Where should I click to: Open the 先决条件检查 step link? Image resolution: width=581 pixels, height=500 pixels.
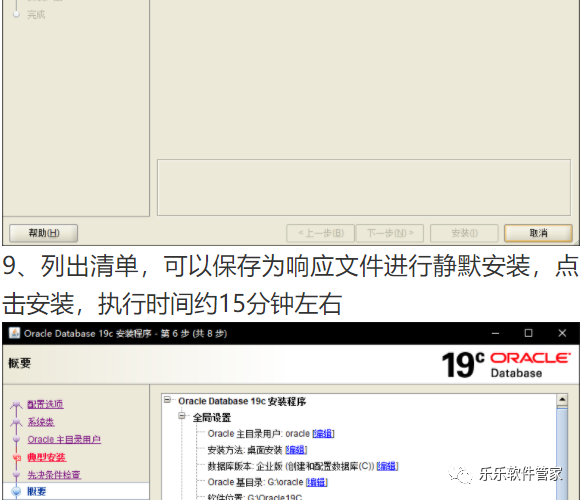(x=54, y=475)
